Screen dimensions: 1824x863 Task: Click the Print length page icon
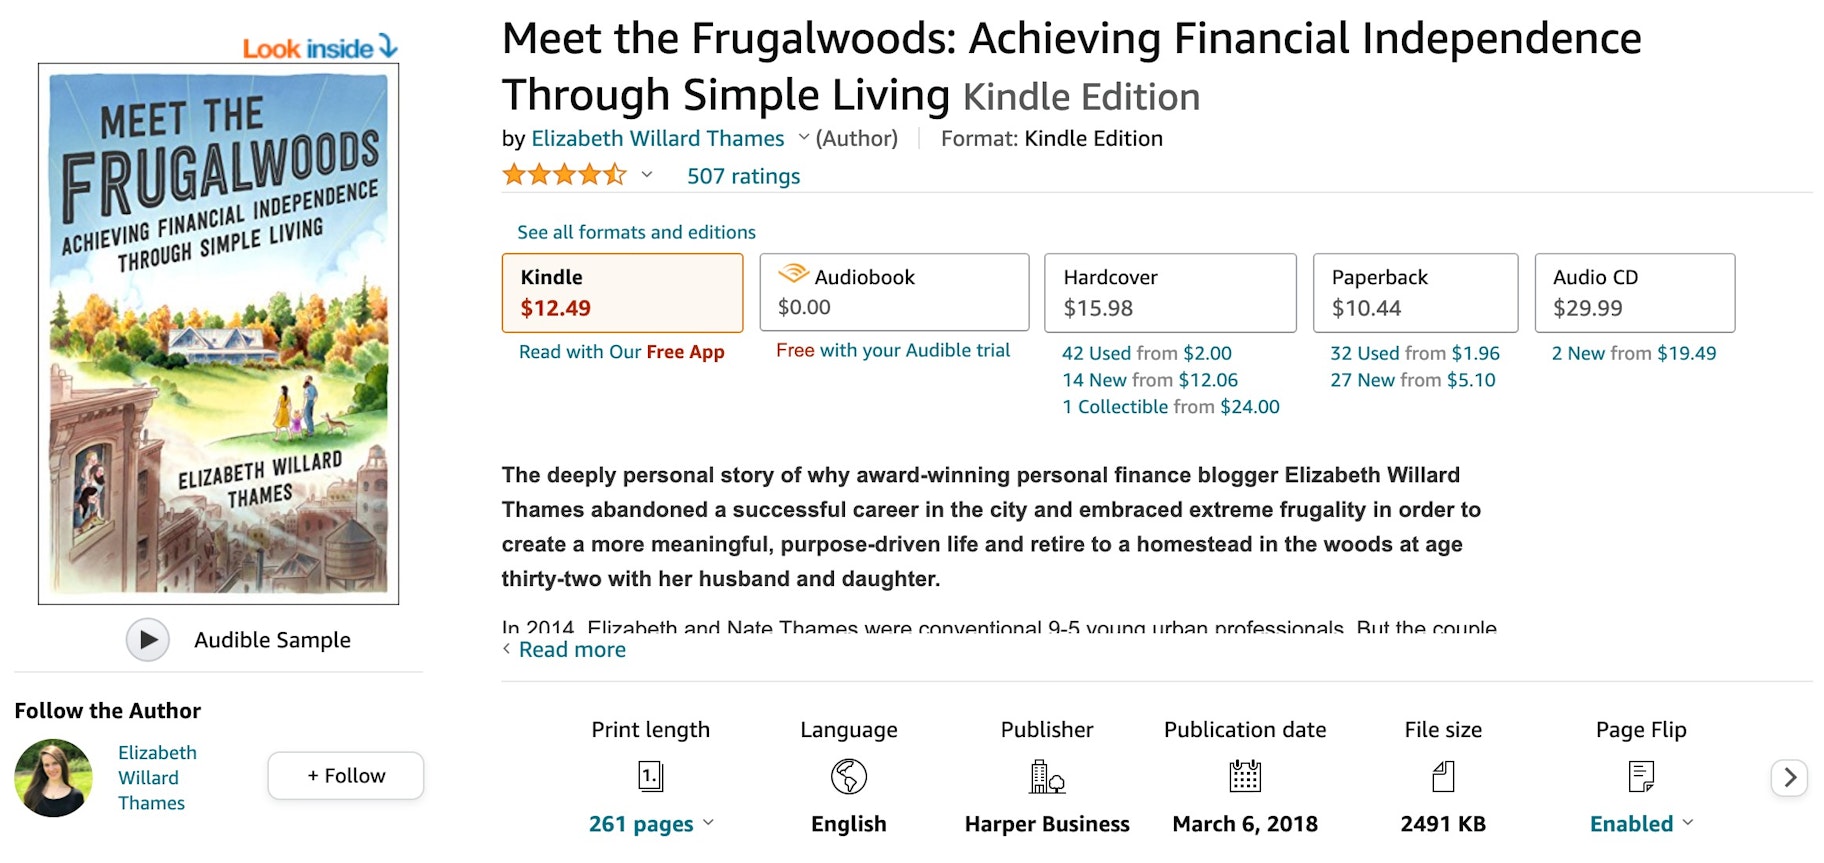click(650, 776)
